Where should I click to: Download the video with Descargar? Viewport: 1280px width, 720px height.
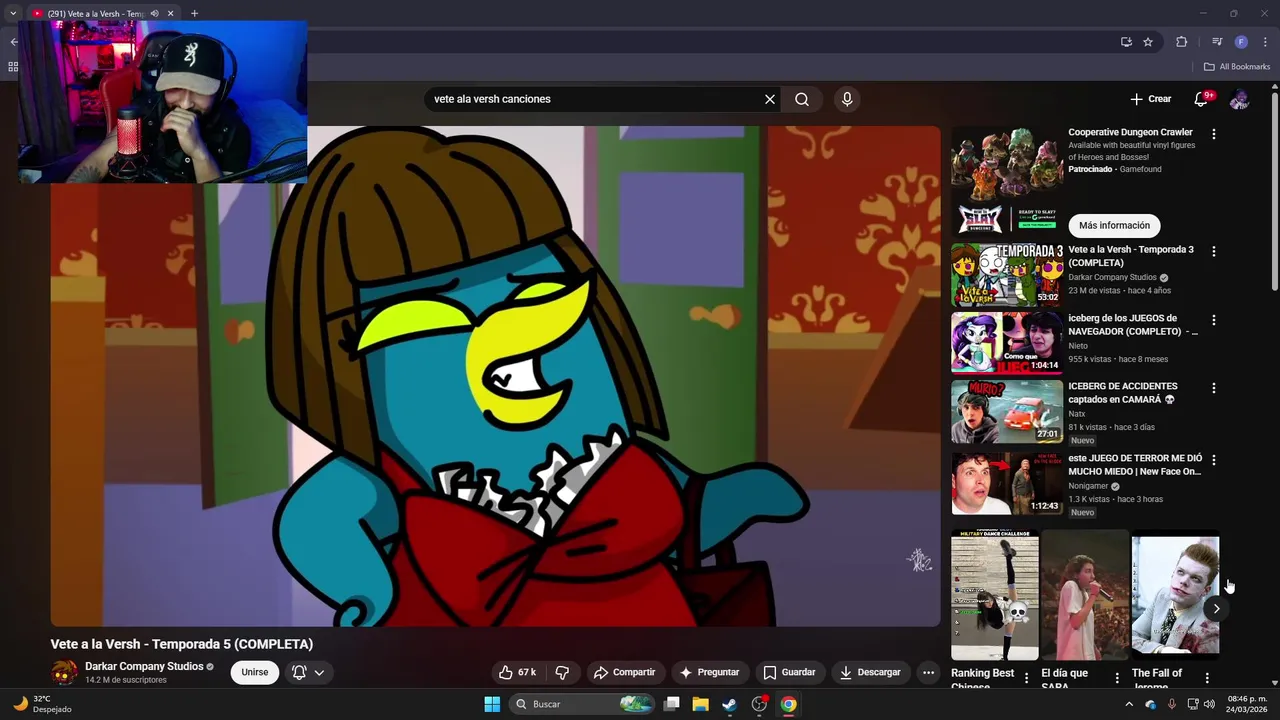pos(870,672)
